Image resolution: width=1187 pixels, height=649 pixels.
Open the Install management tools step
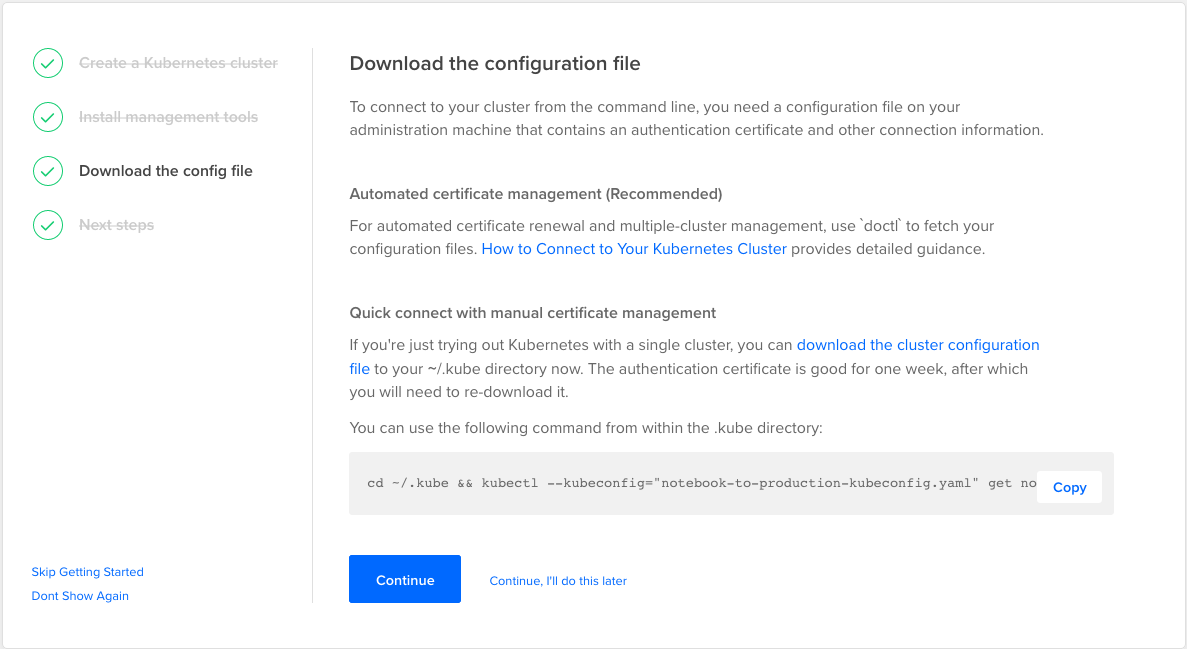[x=168, y=117]
